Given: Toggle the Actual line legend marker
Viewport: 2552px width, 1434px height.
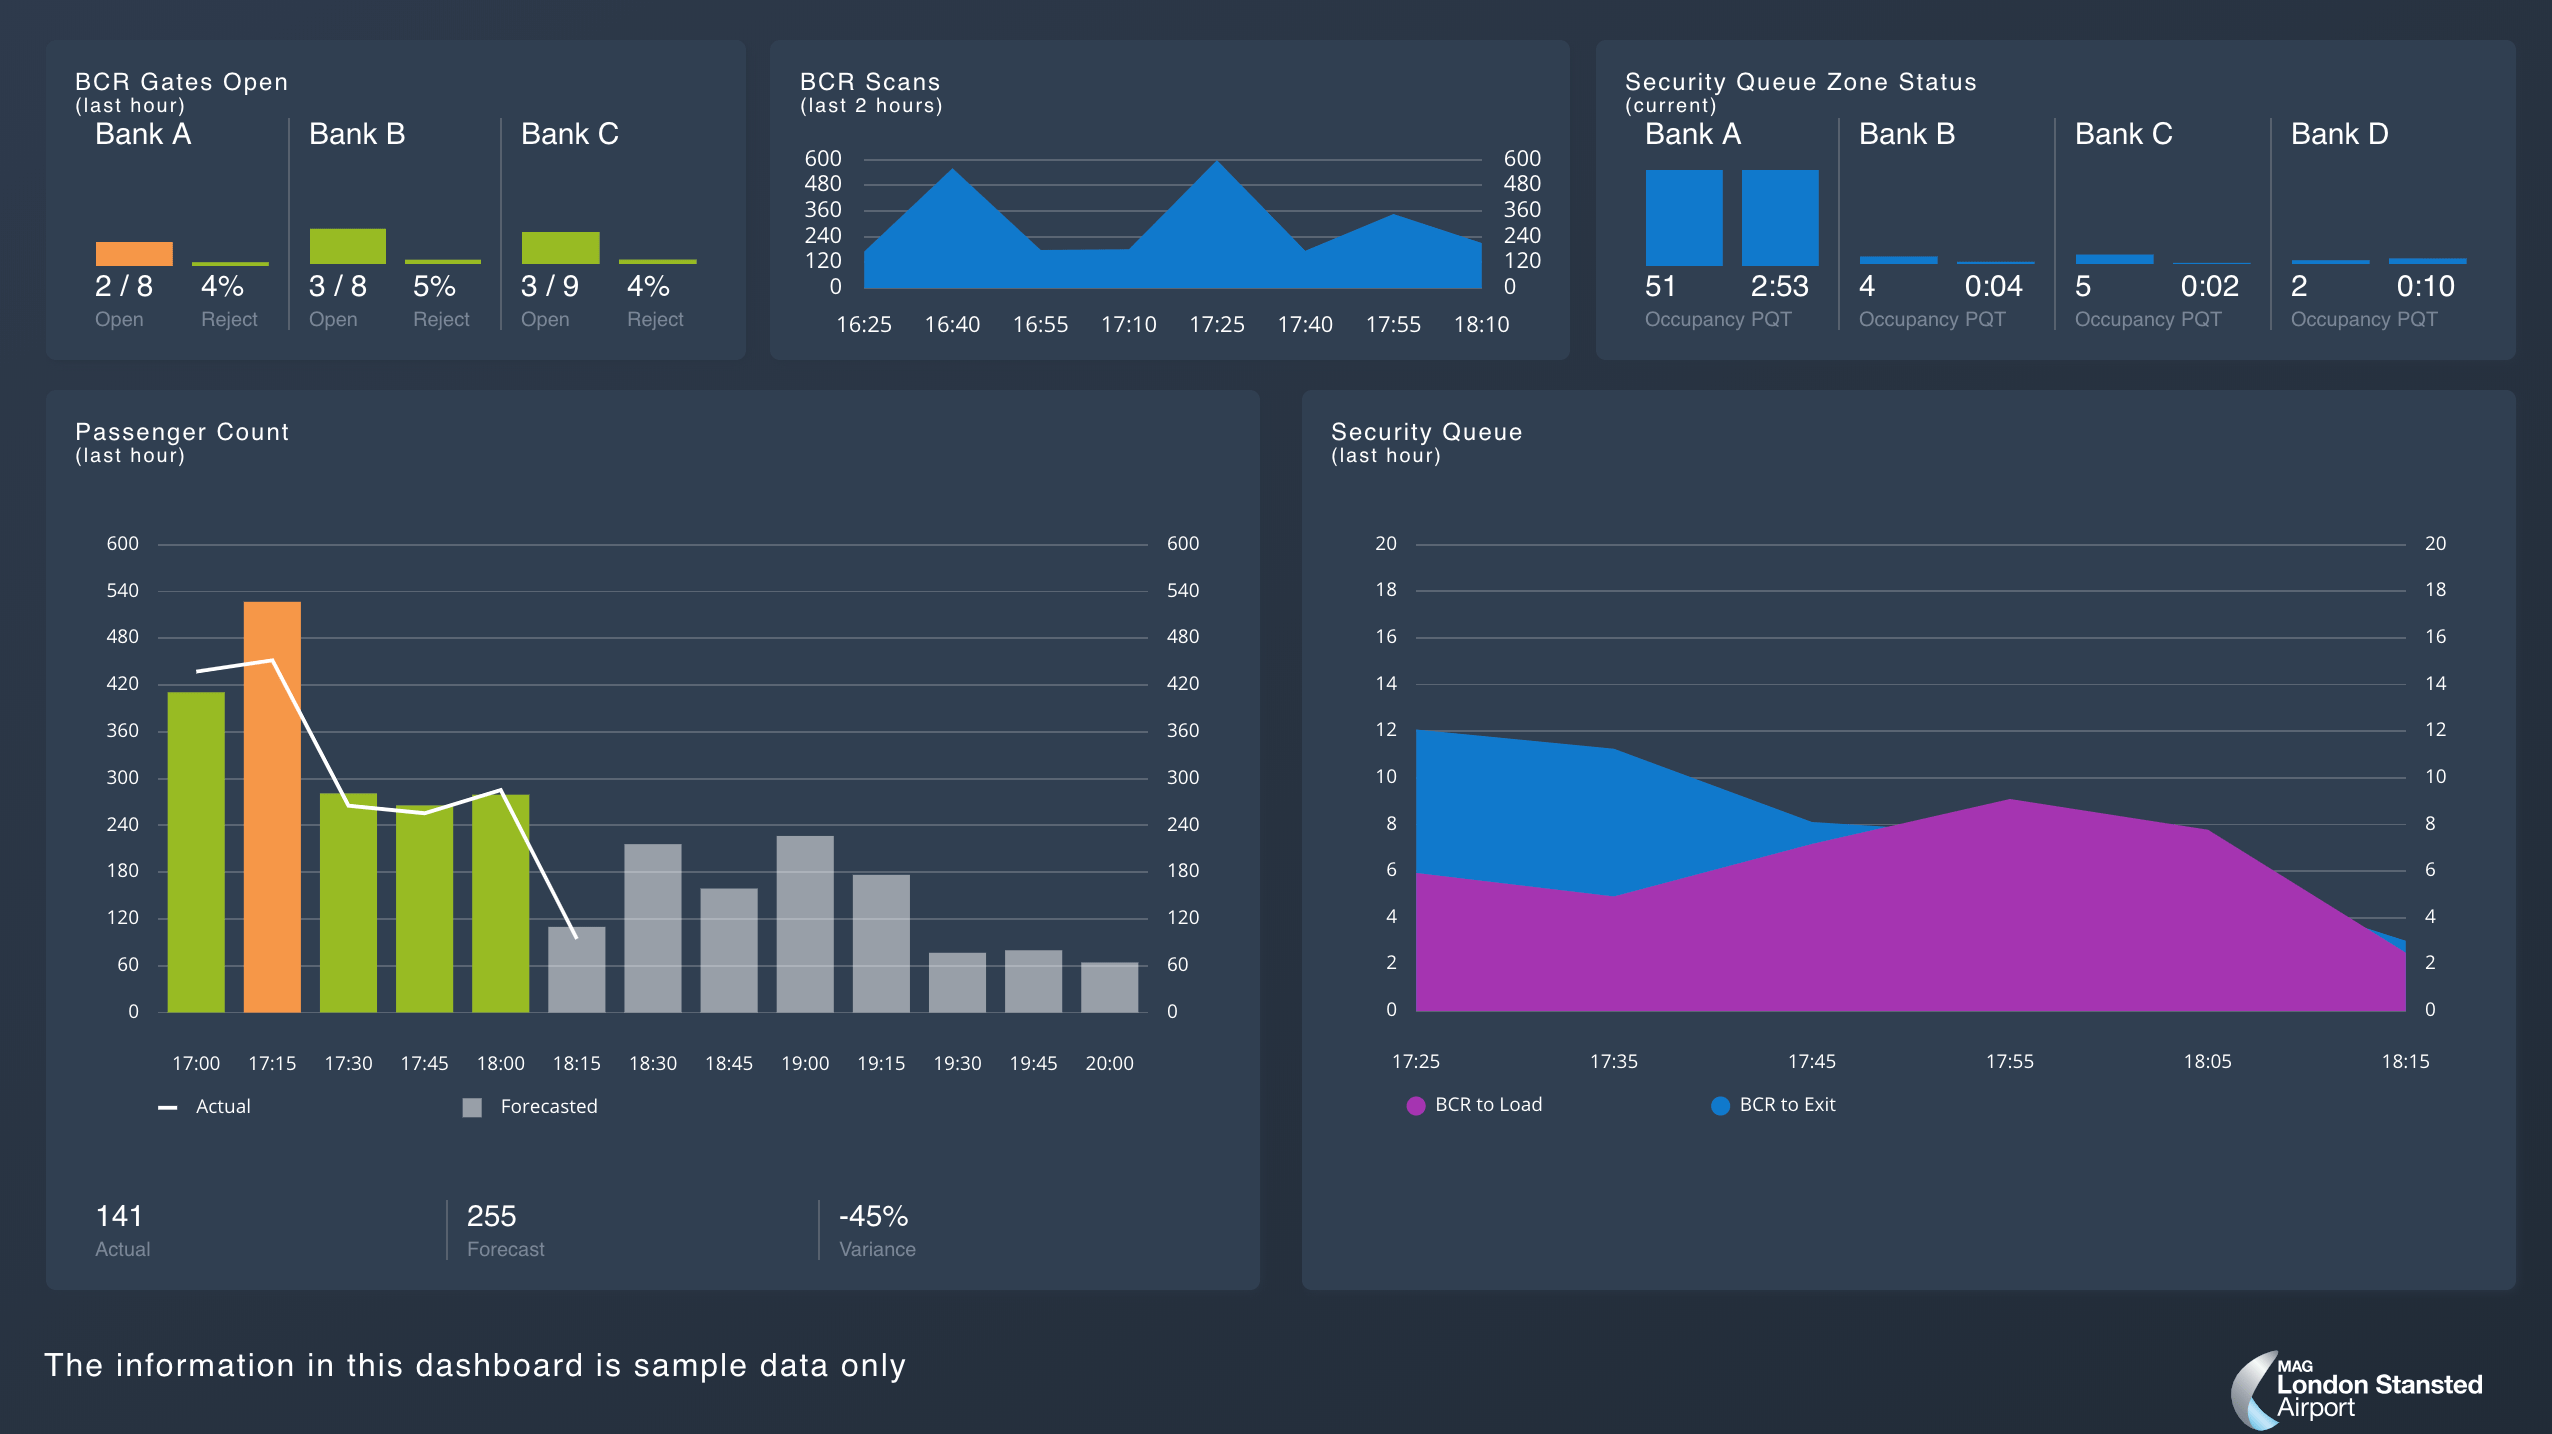Looking at the screenshot, I should [x=168, y=1107].
